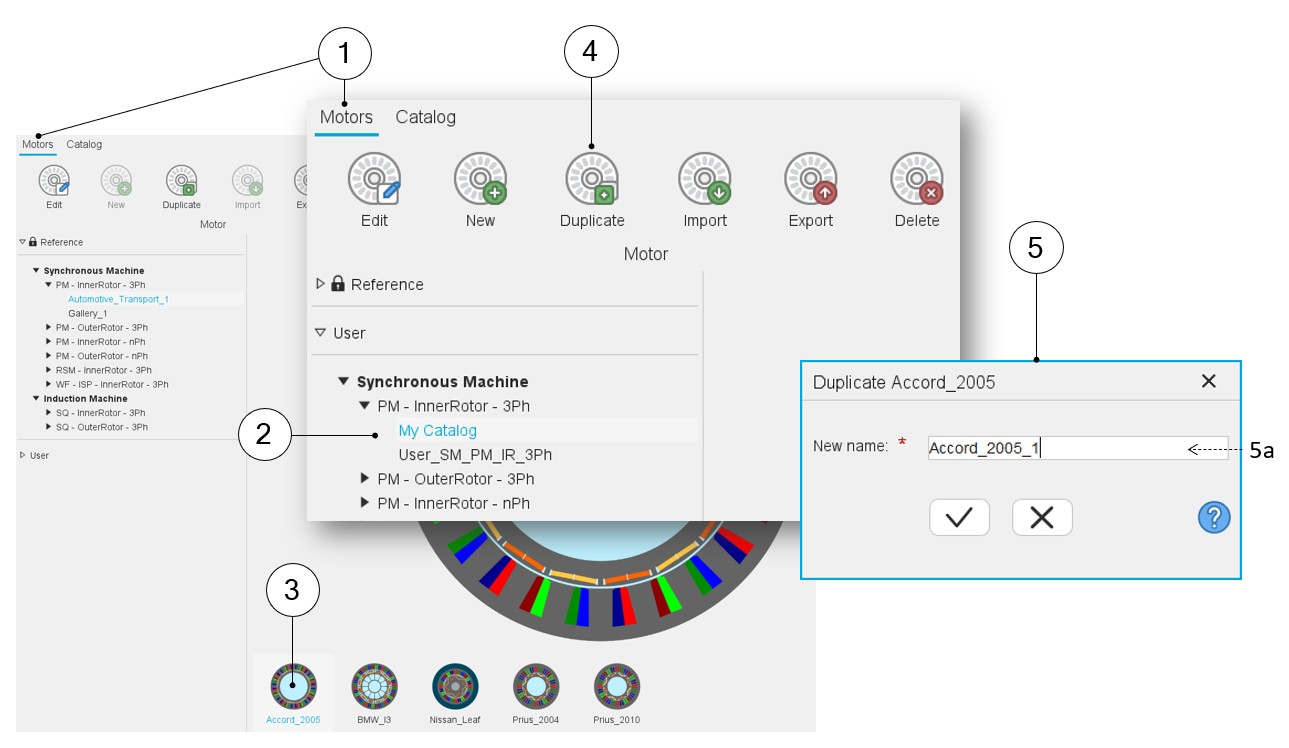Image resolution: width=1289 pixels, height=748 pixels.
Task: Click the greyed New icon in the small background window
Action: click(x=116, y=181)
